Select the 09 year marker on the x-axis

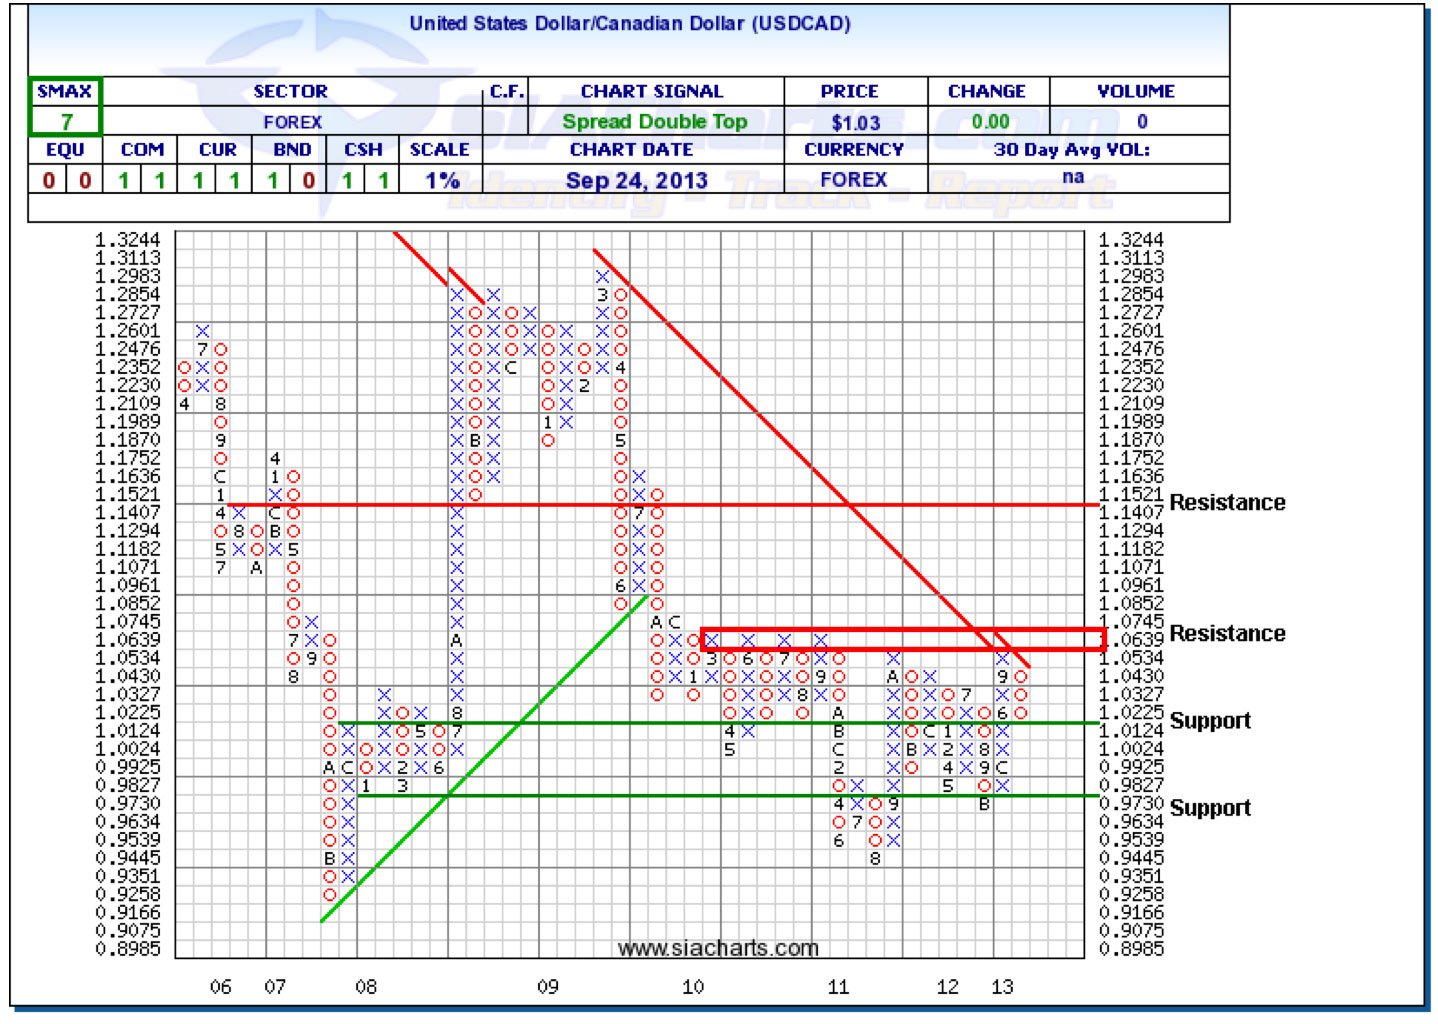tap(547, 987)
